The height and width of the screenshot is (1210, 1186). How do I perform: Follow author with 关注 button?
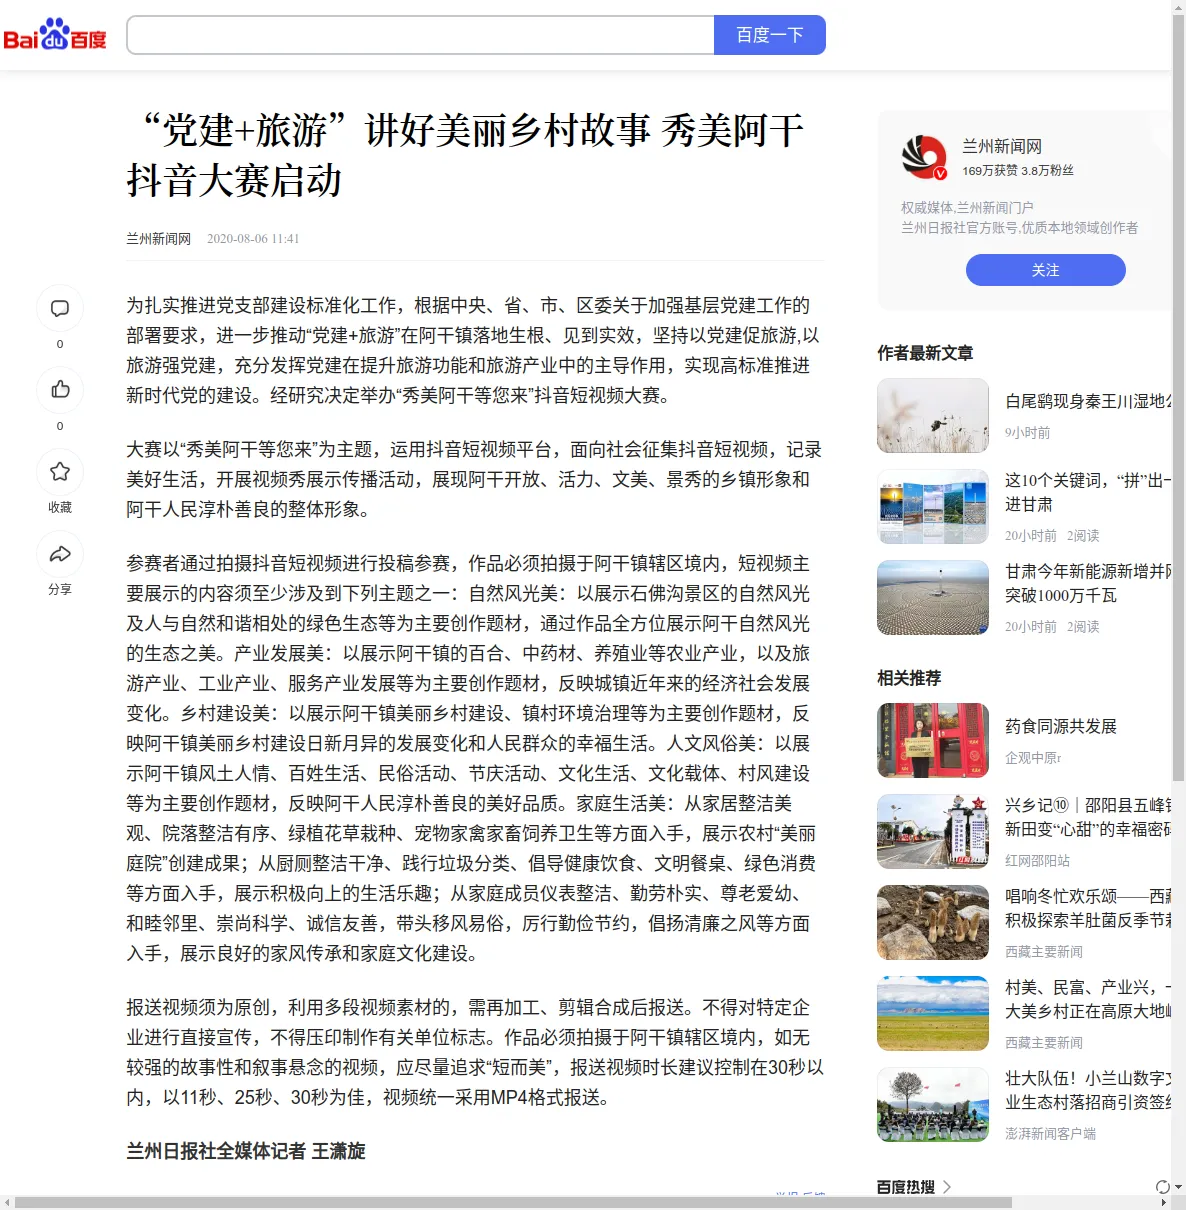coord(1046,270)
